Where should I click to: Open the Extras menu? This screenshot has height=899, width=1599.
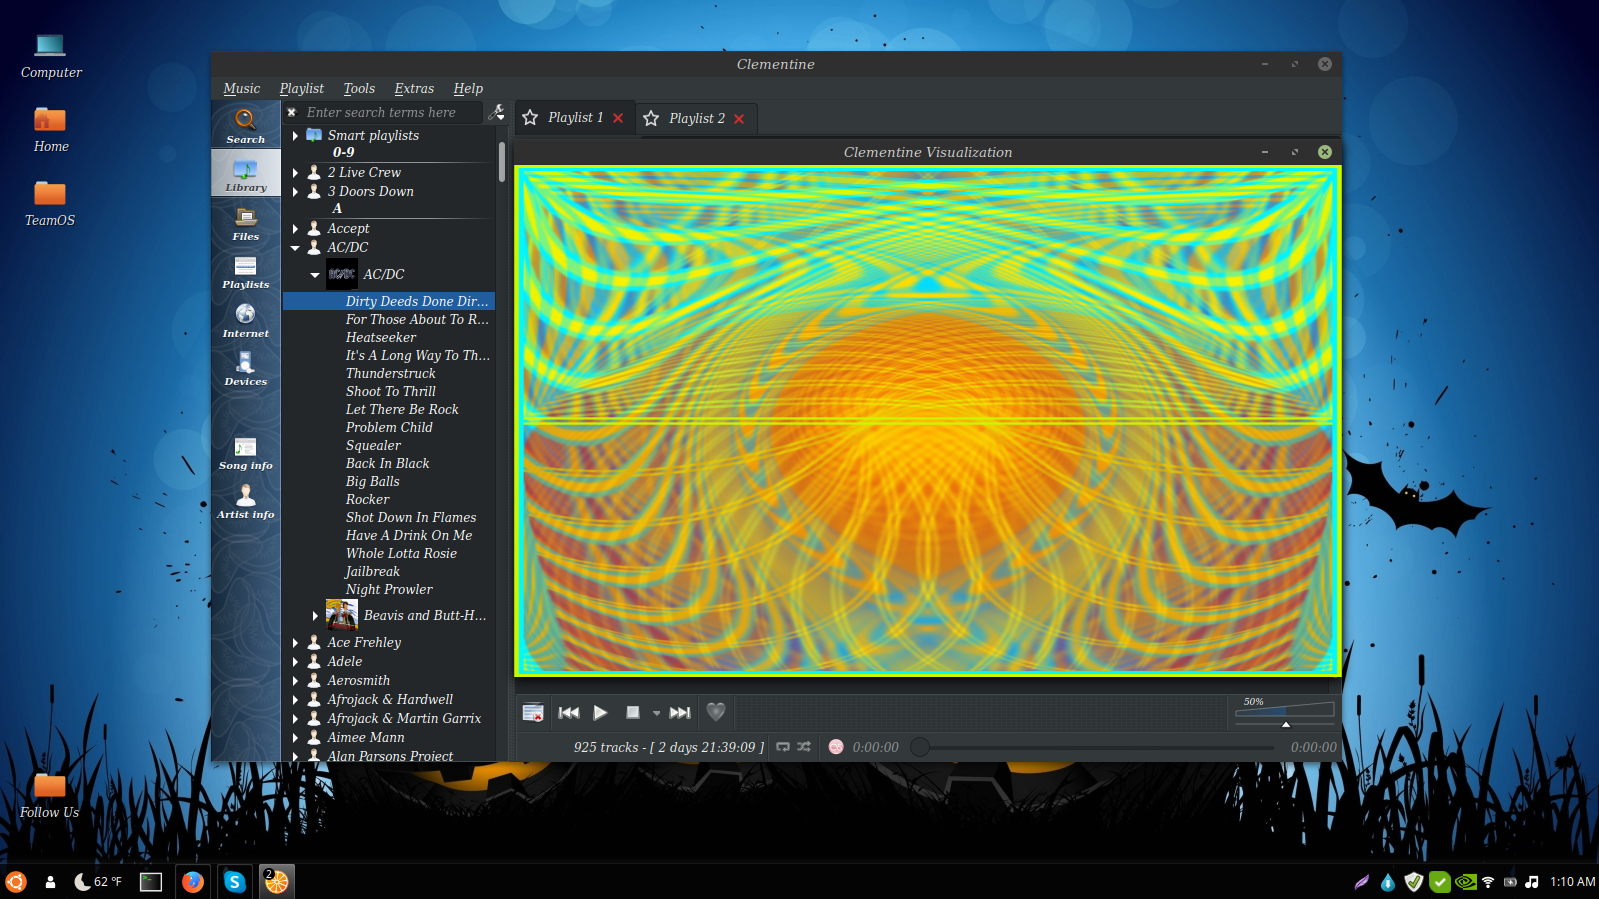pyautogui.click(x=414, y=88)
